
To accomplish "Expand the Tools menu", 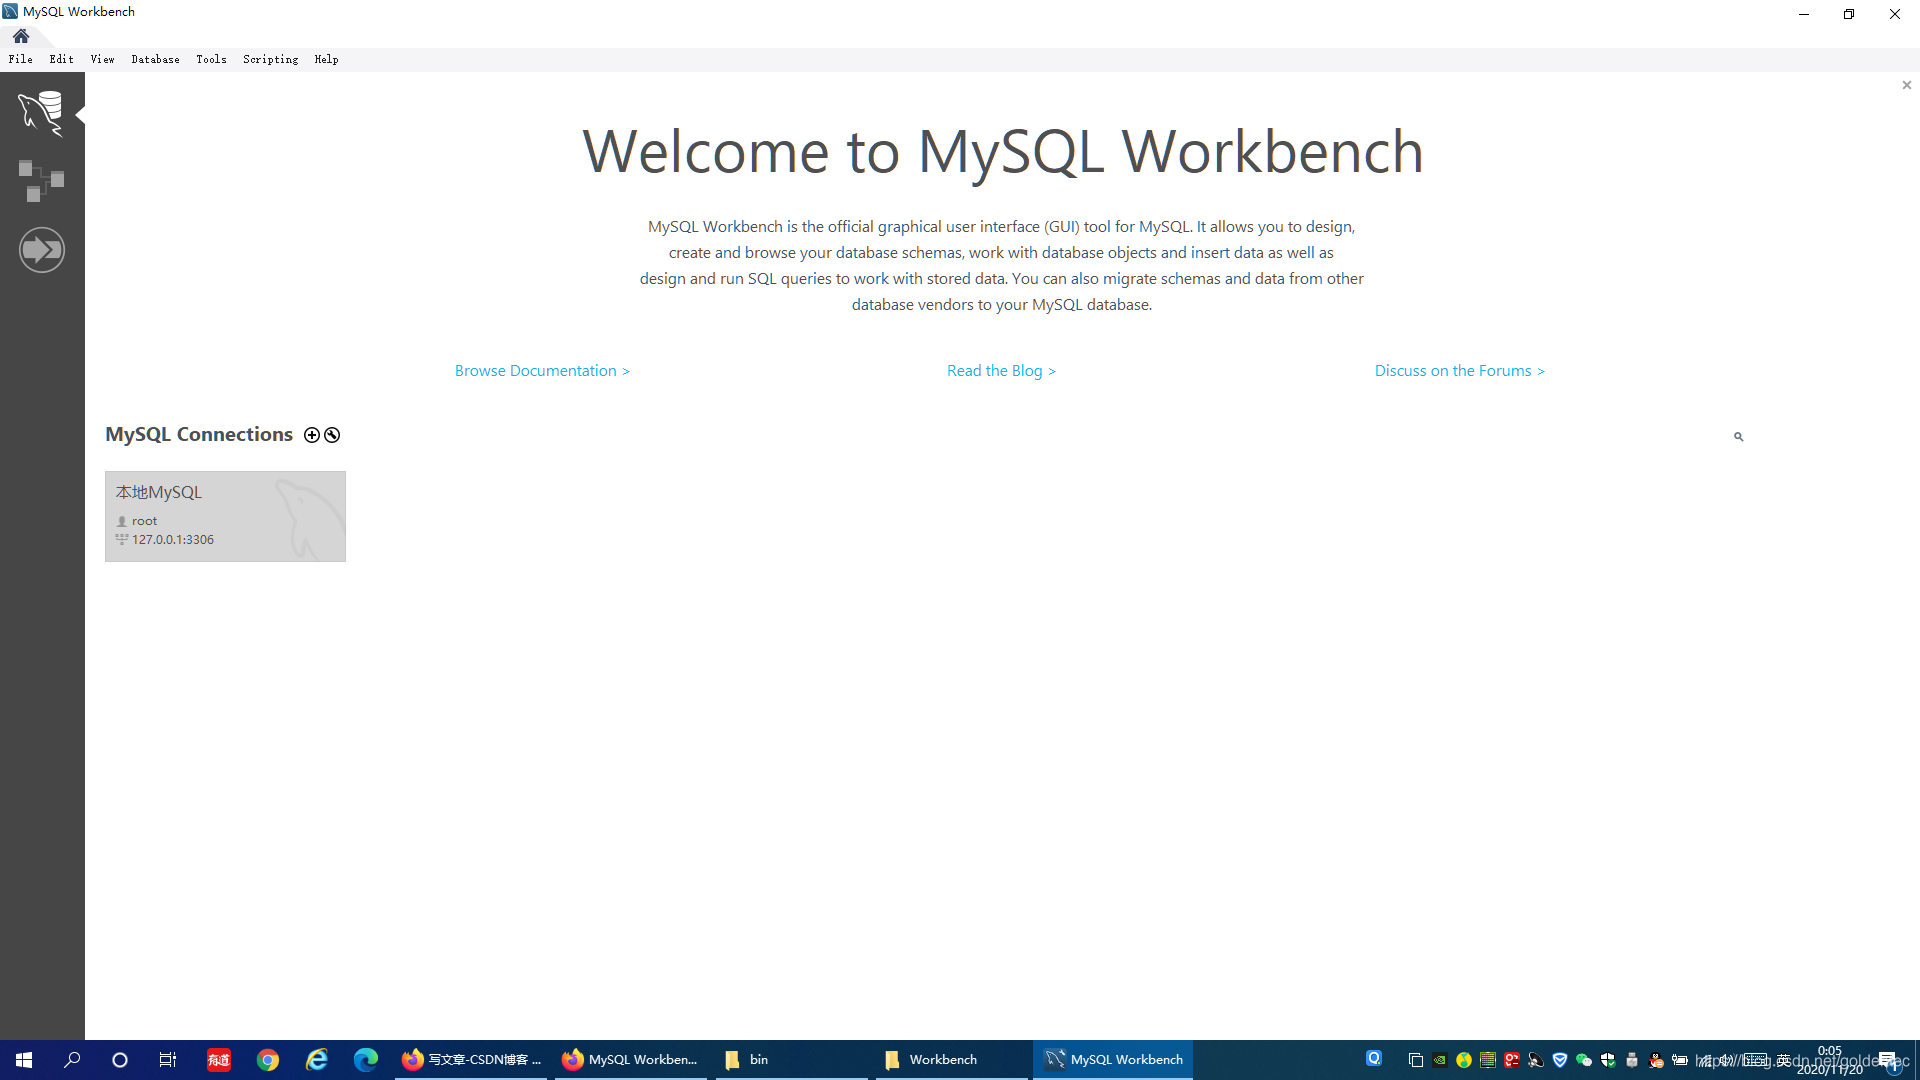I will [210, 59].
